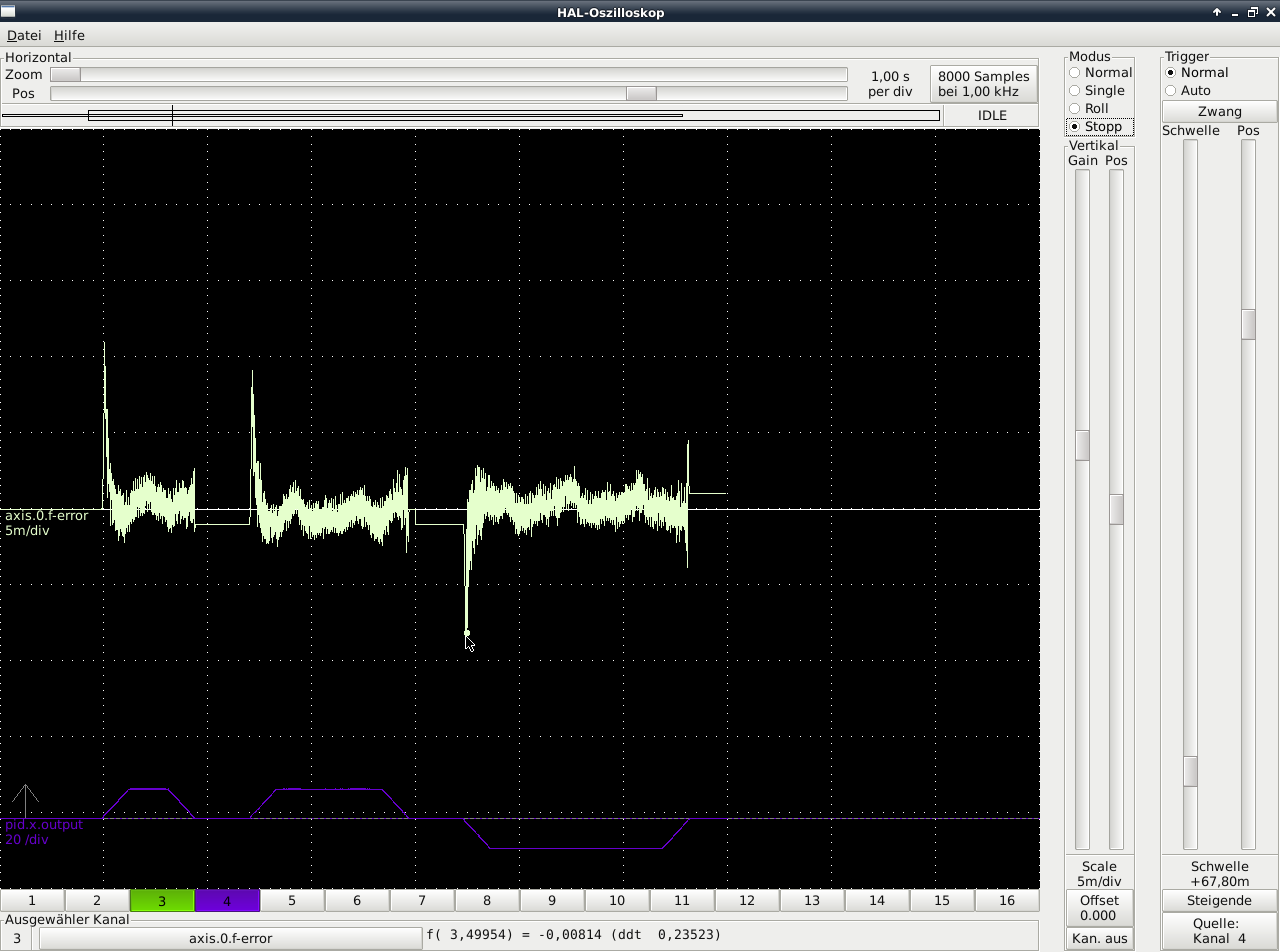Select channel 1
Screen dimensions: 1280x952
click(x=32, y=901)
